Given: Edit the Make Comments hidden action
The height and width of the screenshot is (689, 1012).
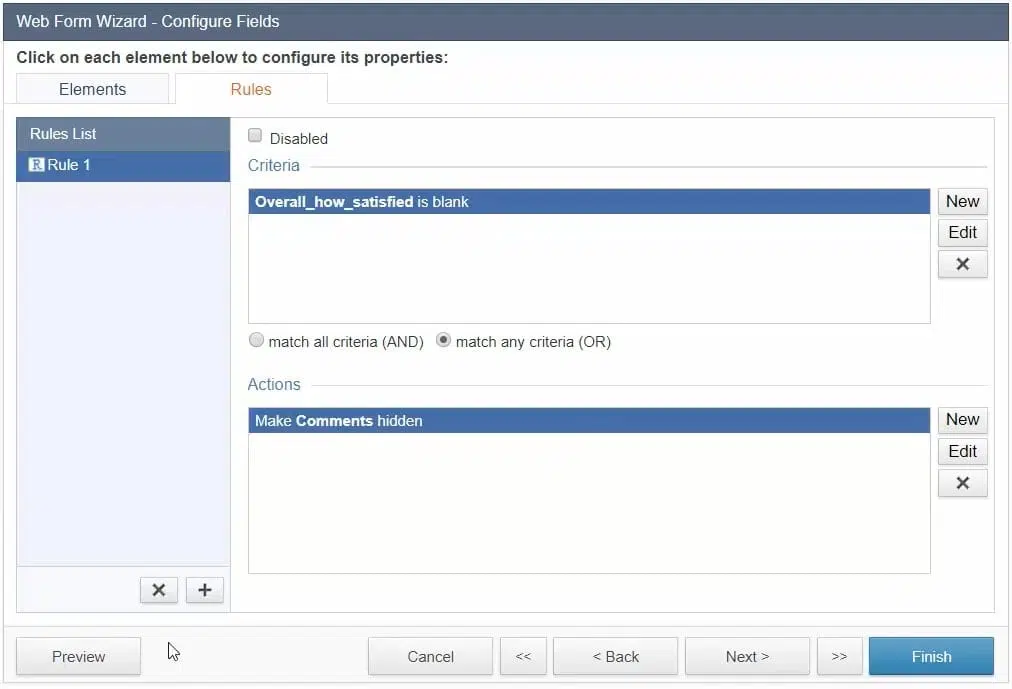Looking at the screenshot, I should (x=962, y=451).
